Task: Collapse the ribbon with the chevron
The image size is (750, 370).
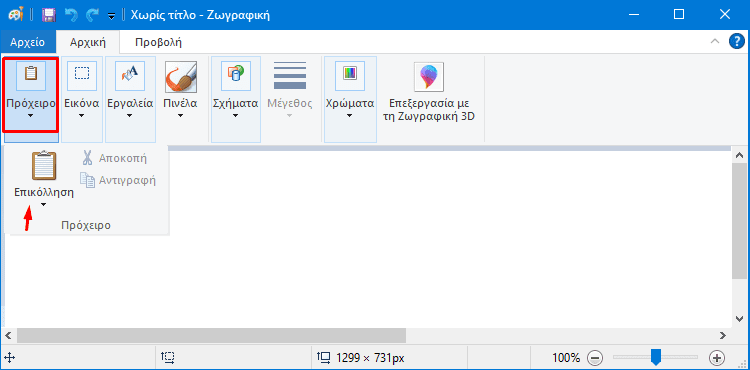Action: [715, 42]
